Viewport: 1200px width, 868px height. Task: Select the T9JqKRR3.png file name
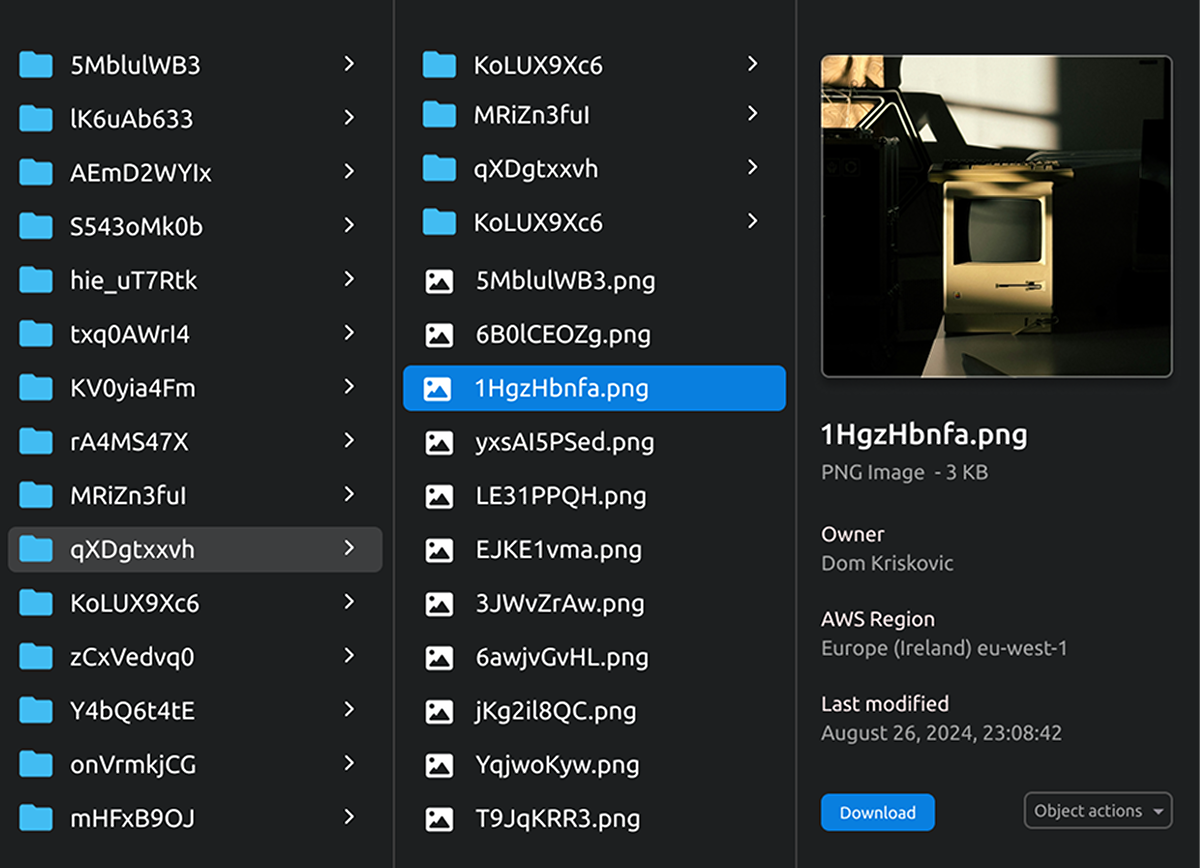pyautogui.click(x=558, y=820)
